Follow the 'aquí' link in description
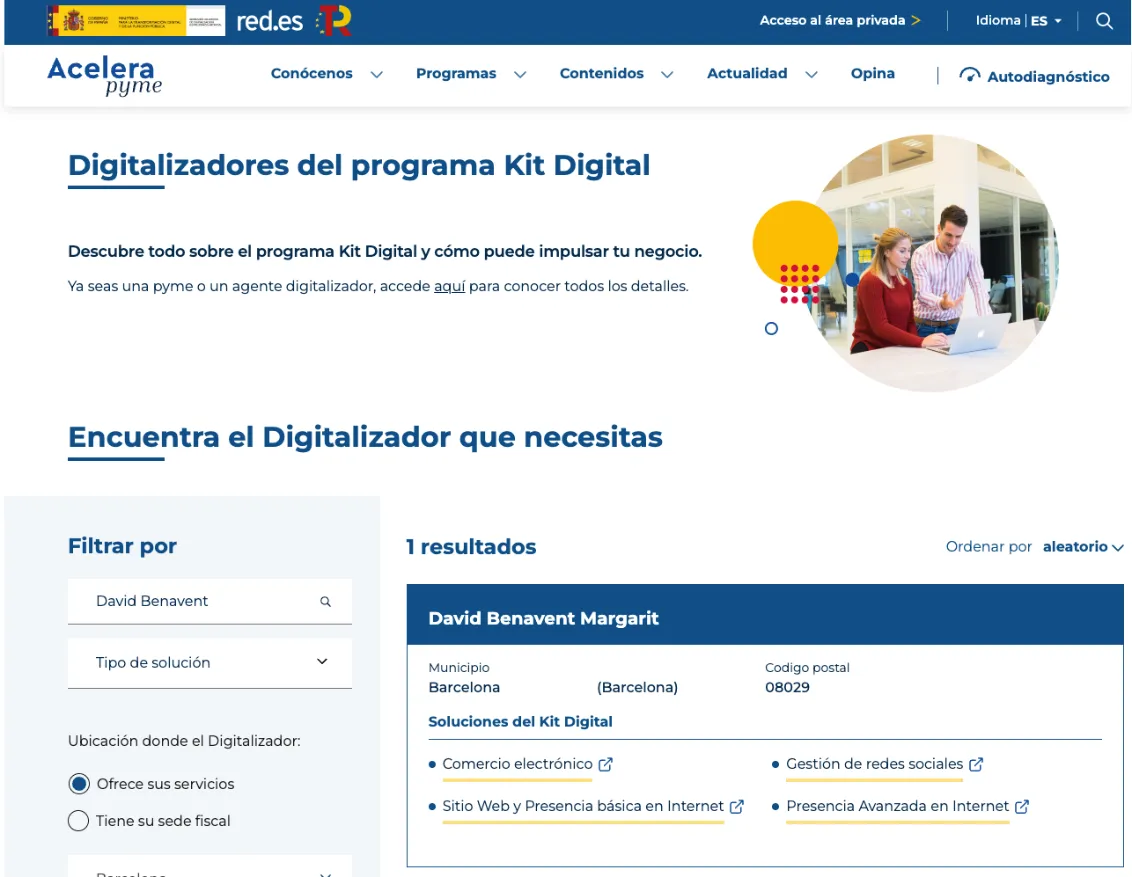The height and width of the screenshot is (877, 1132). pos(449,286)
